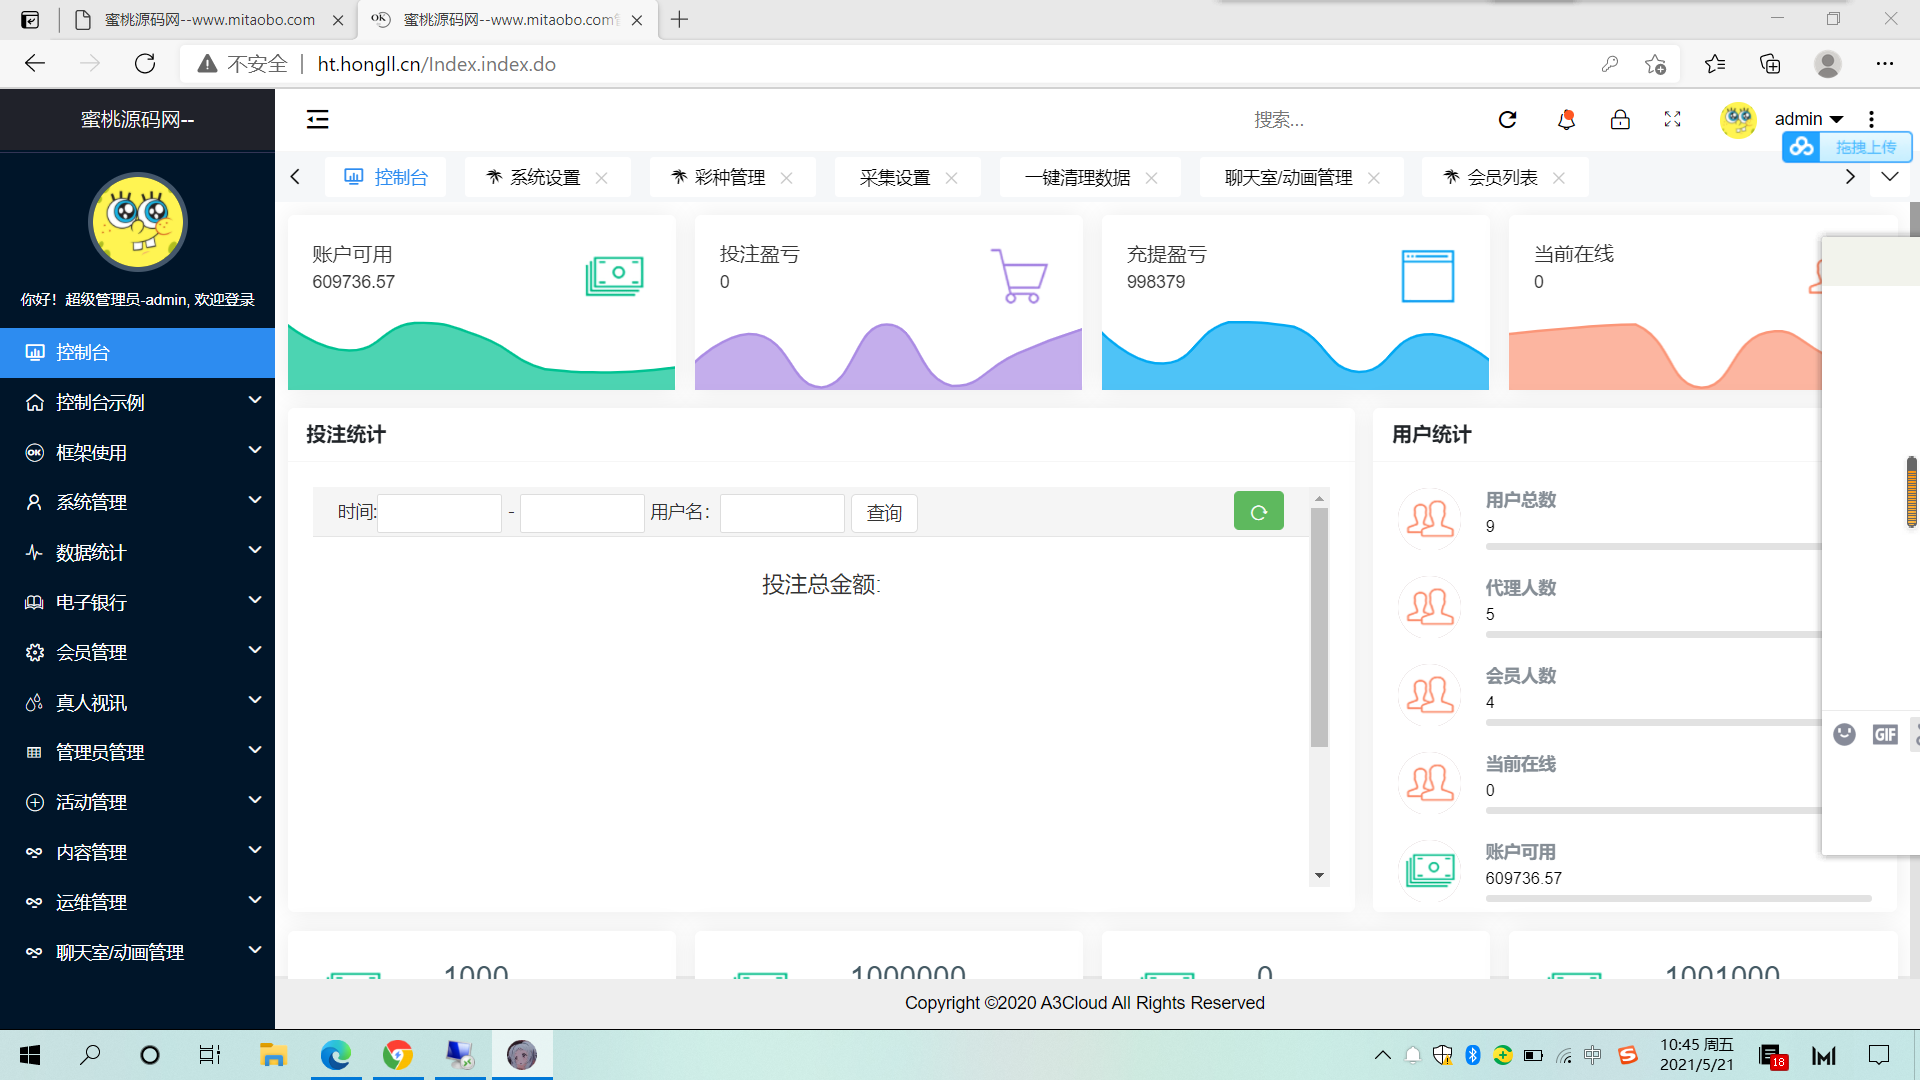
Task: Click the 投注统计 panel vertical scrollbar
Action: pyautogui.click(x=1319, y=627)
